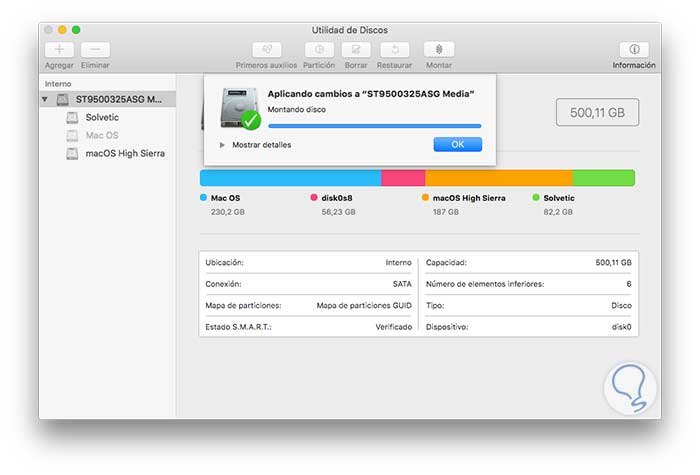Click the disk0s8 legend label
The width and height of the screenshot is (700, 475).
tap(337, 198)
